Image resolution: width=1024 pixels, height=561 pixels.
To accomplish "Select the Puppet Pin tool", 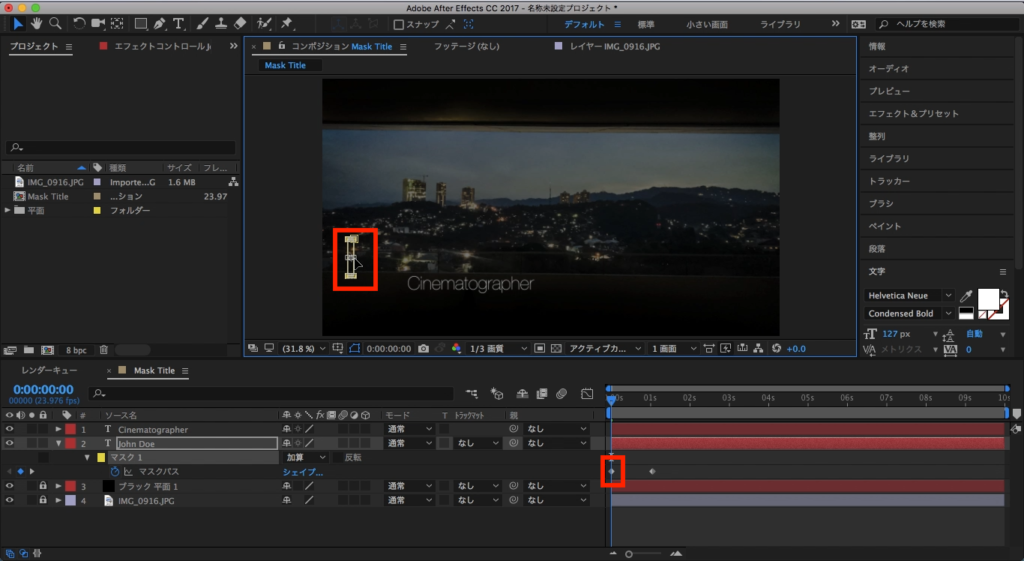I will [288, 23].
